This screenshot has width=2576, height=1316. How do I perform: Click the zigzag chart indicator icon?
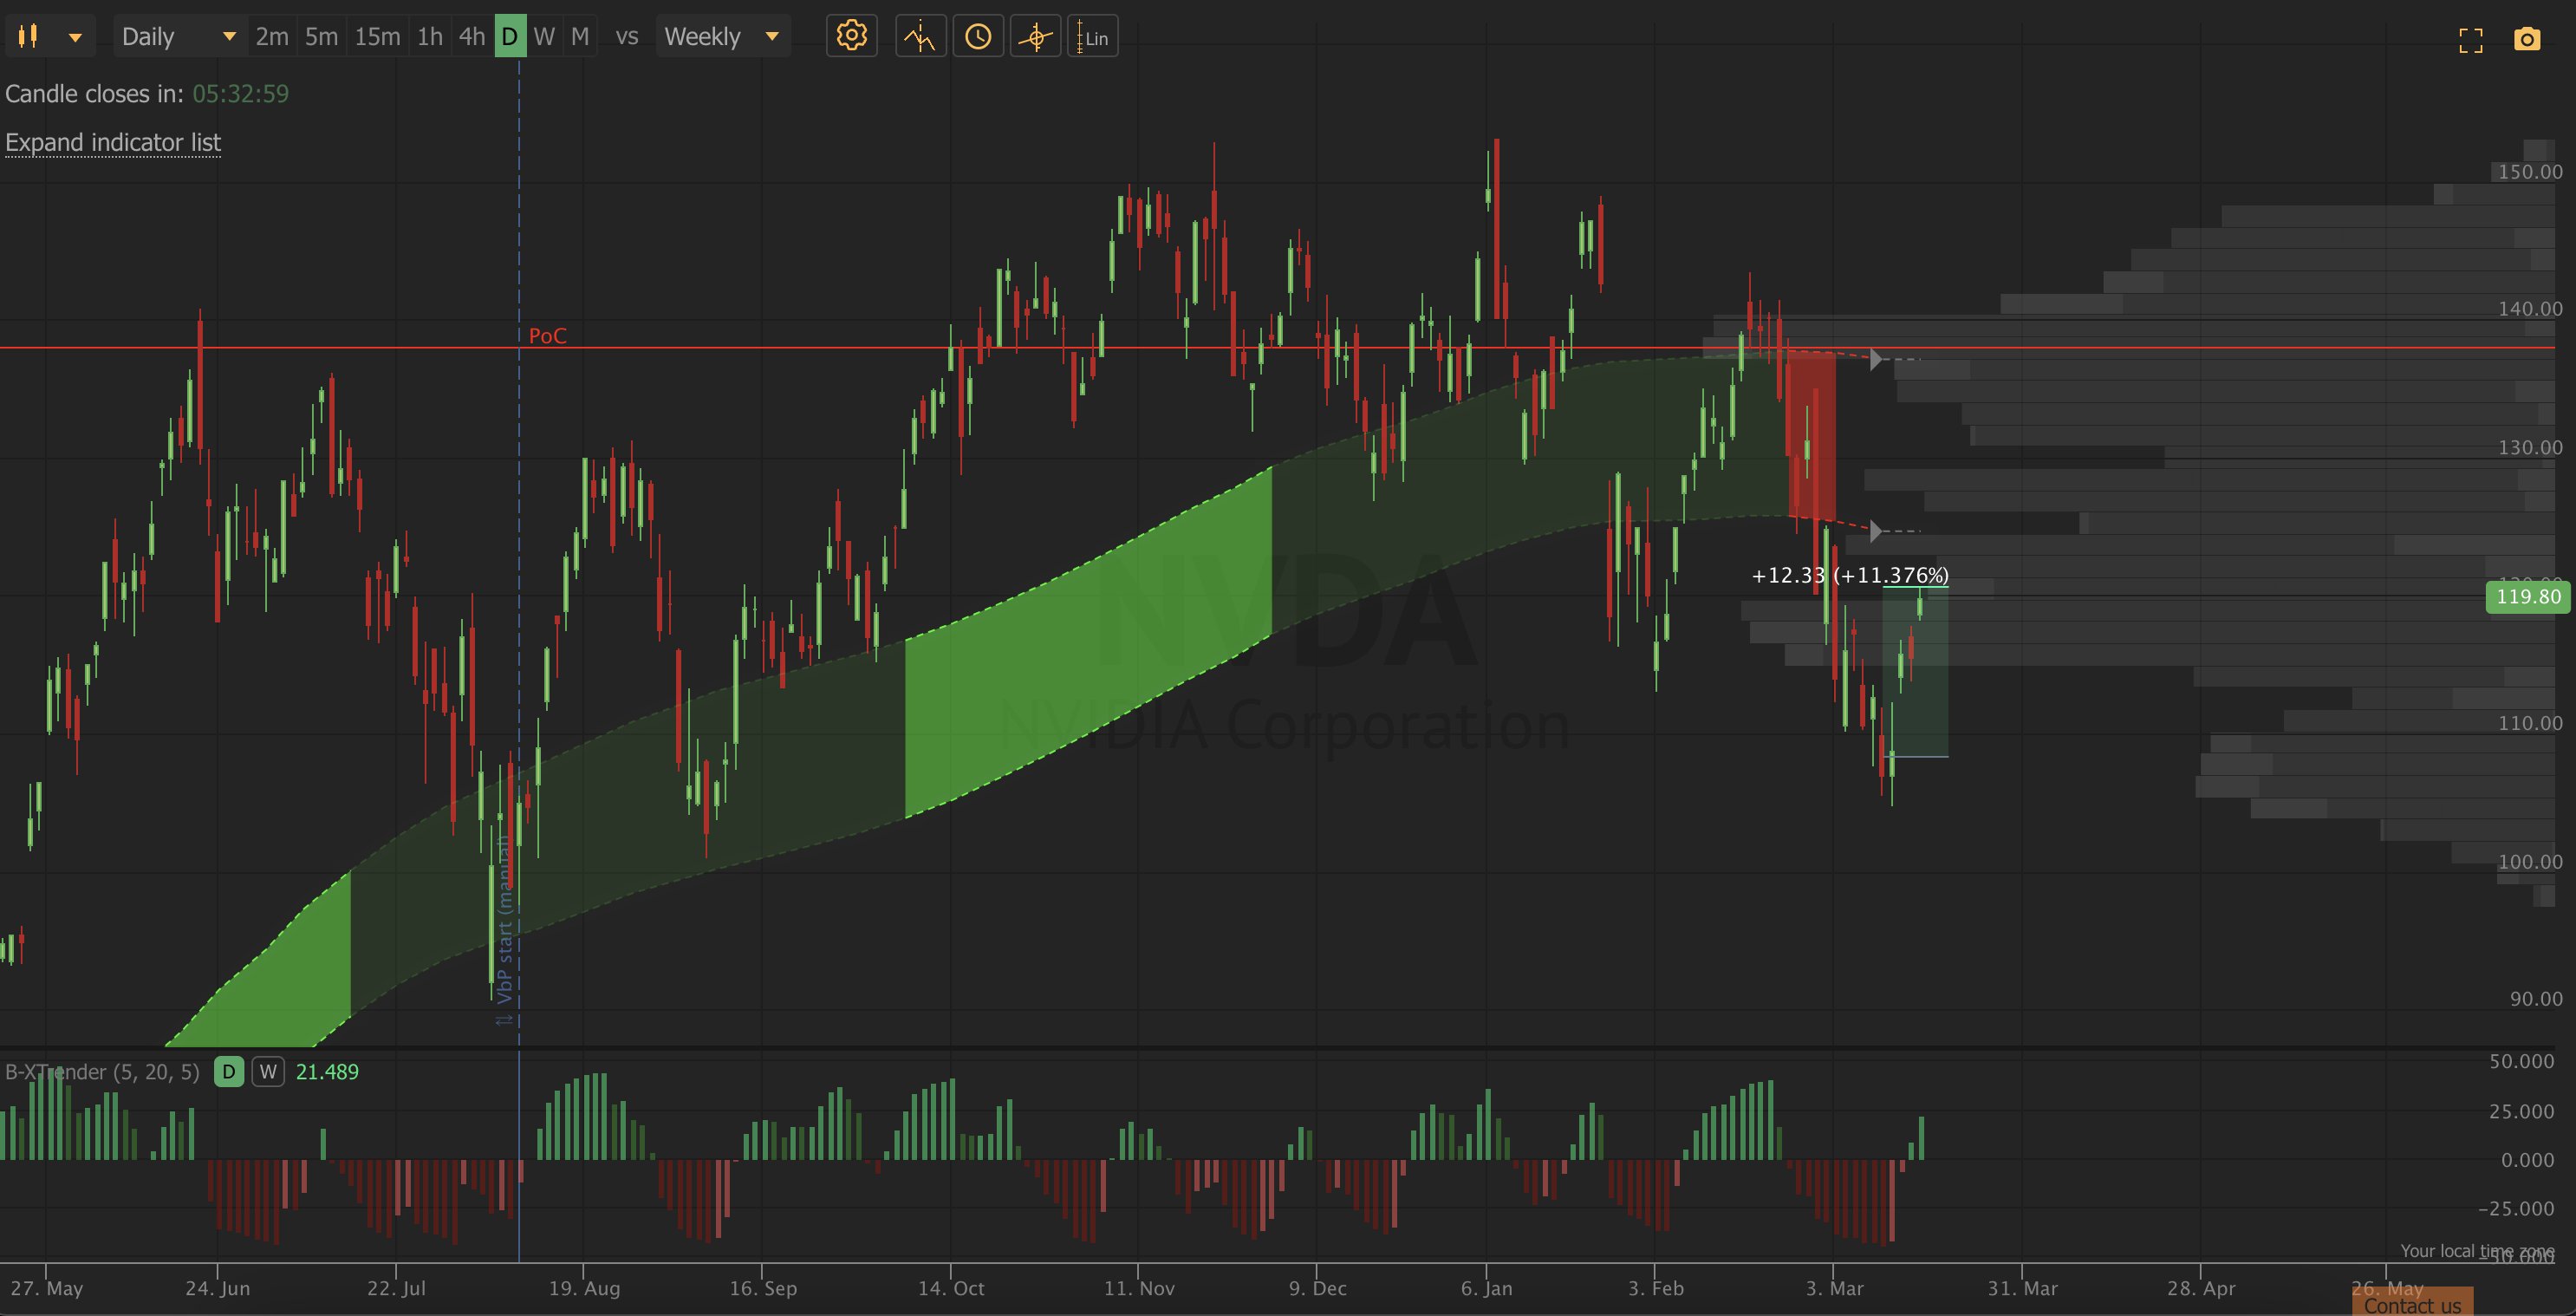coord(920,37)
